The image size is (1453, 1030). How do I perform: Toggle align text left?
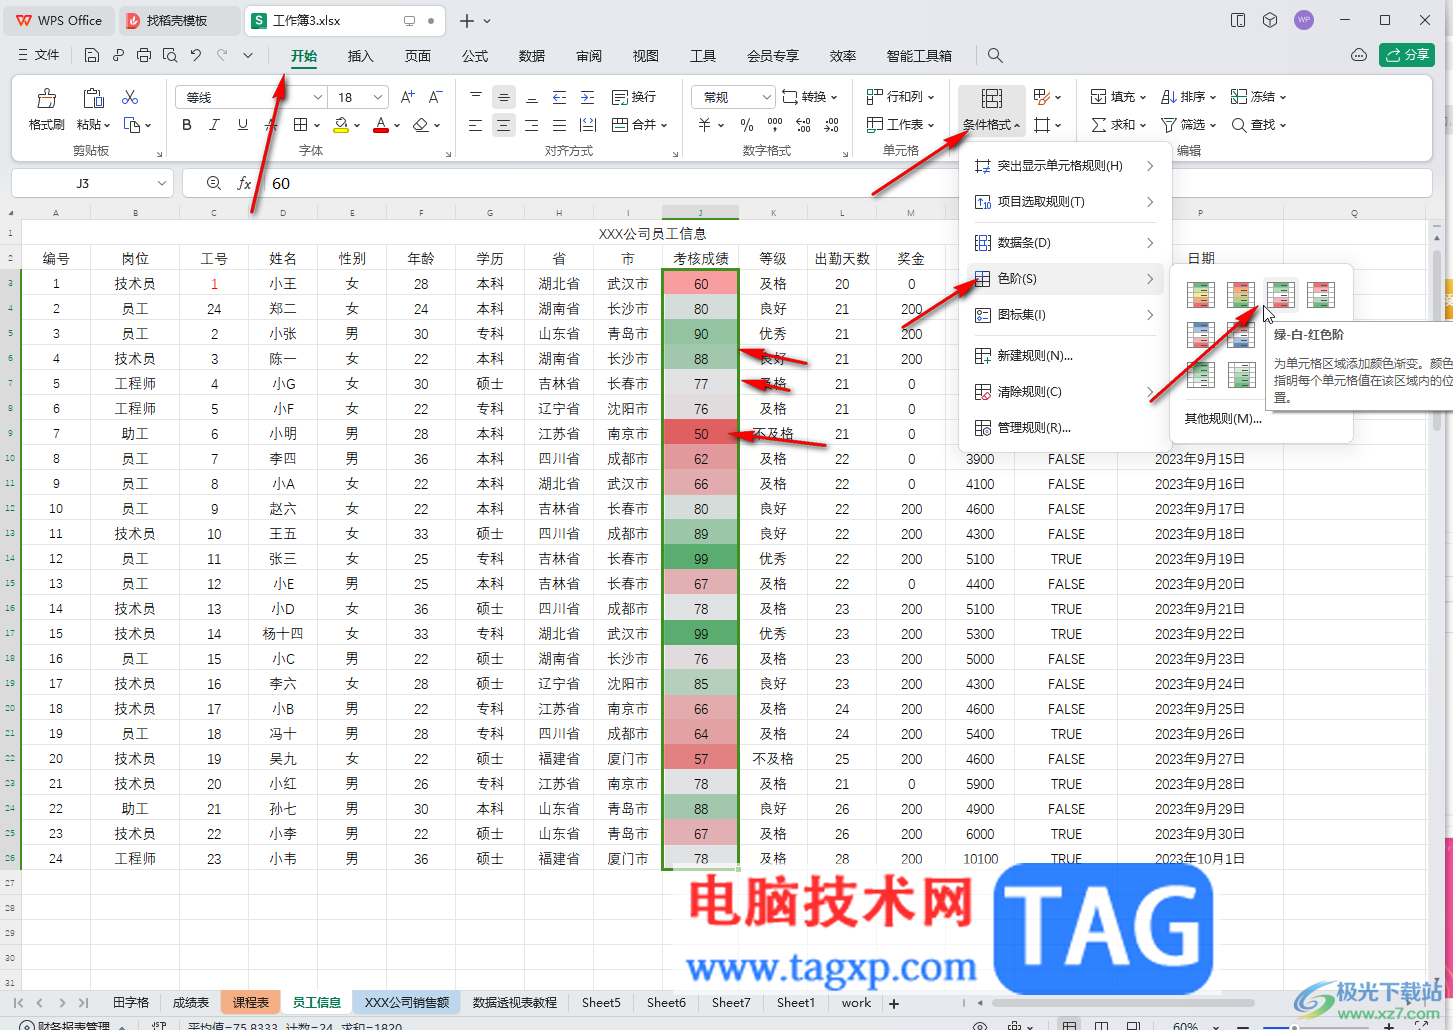(475, 125)
